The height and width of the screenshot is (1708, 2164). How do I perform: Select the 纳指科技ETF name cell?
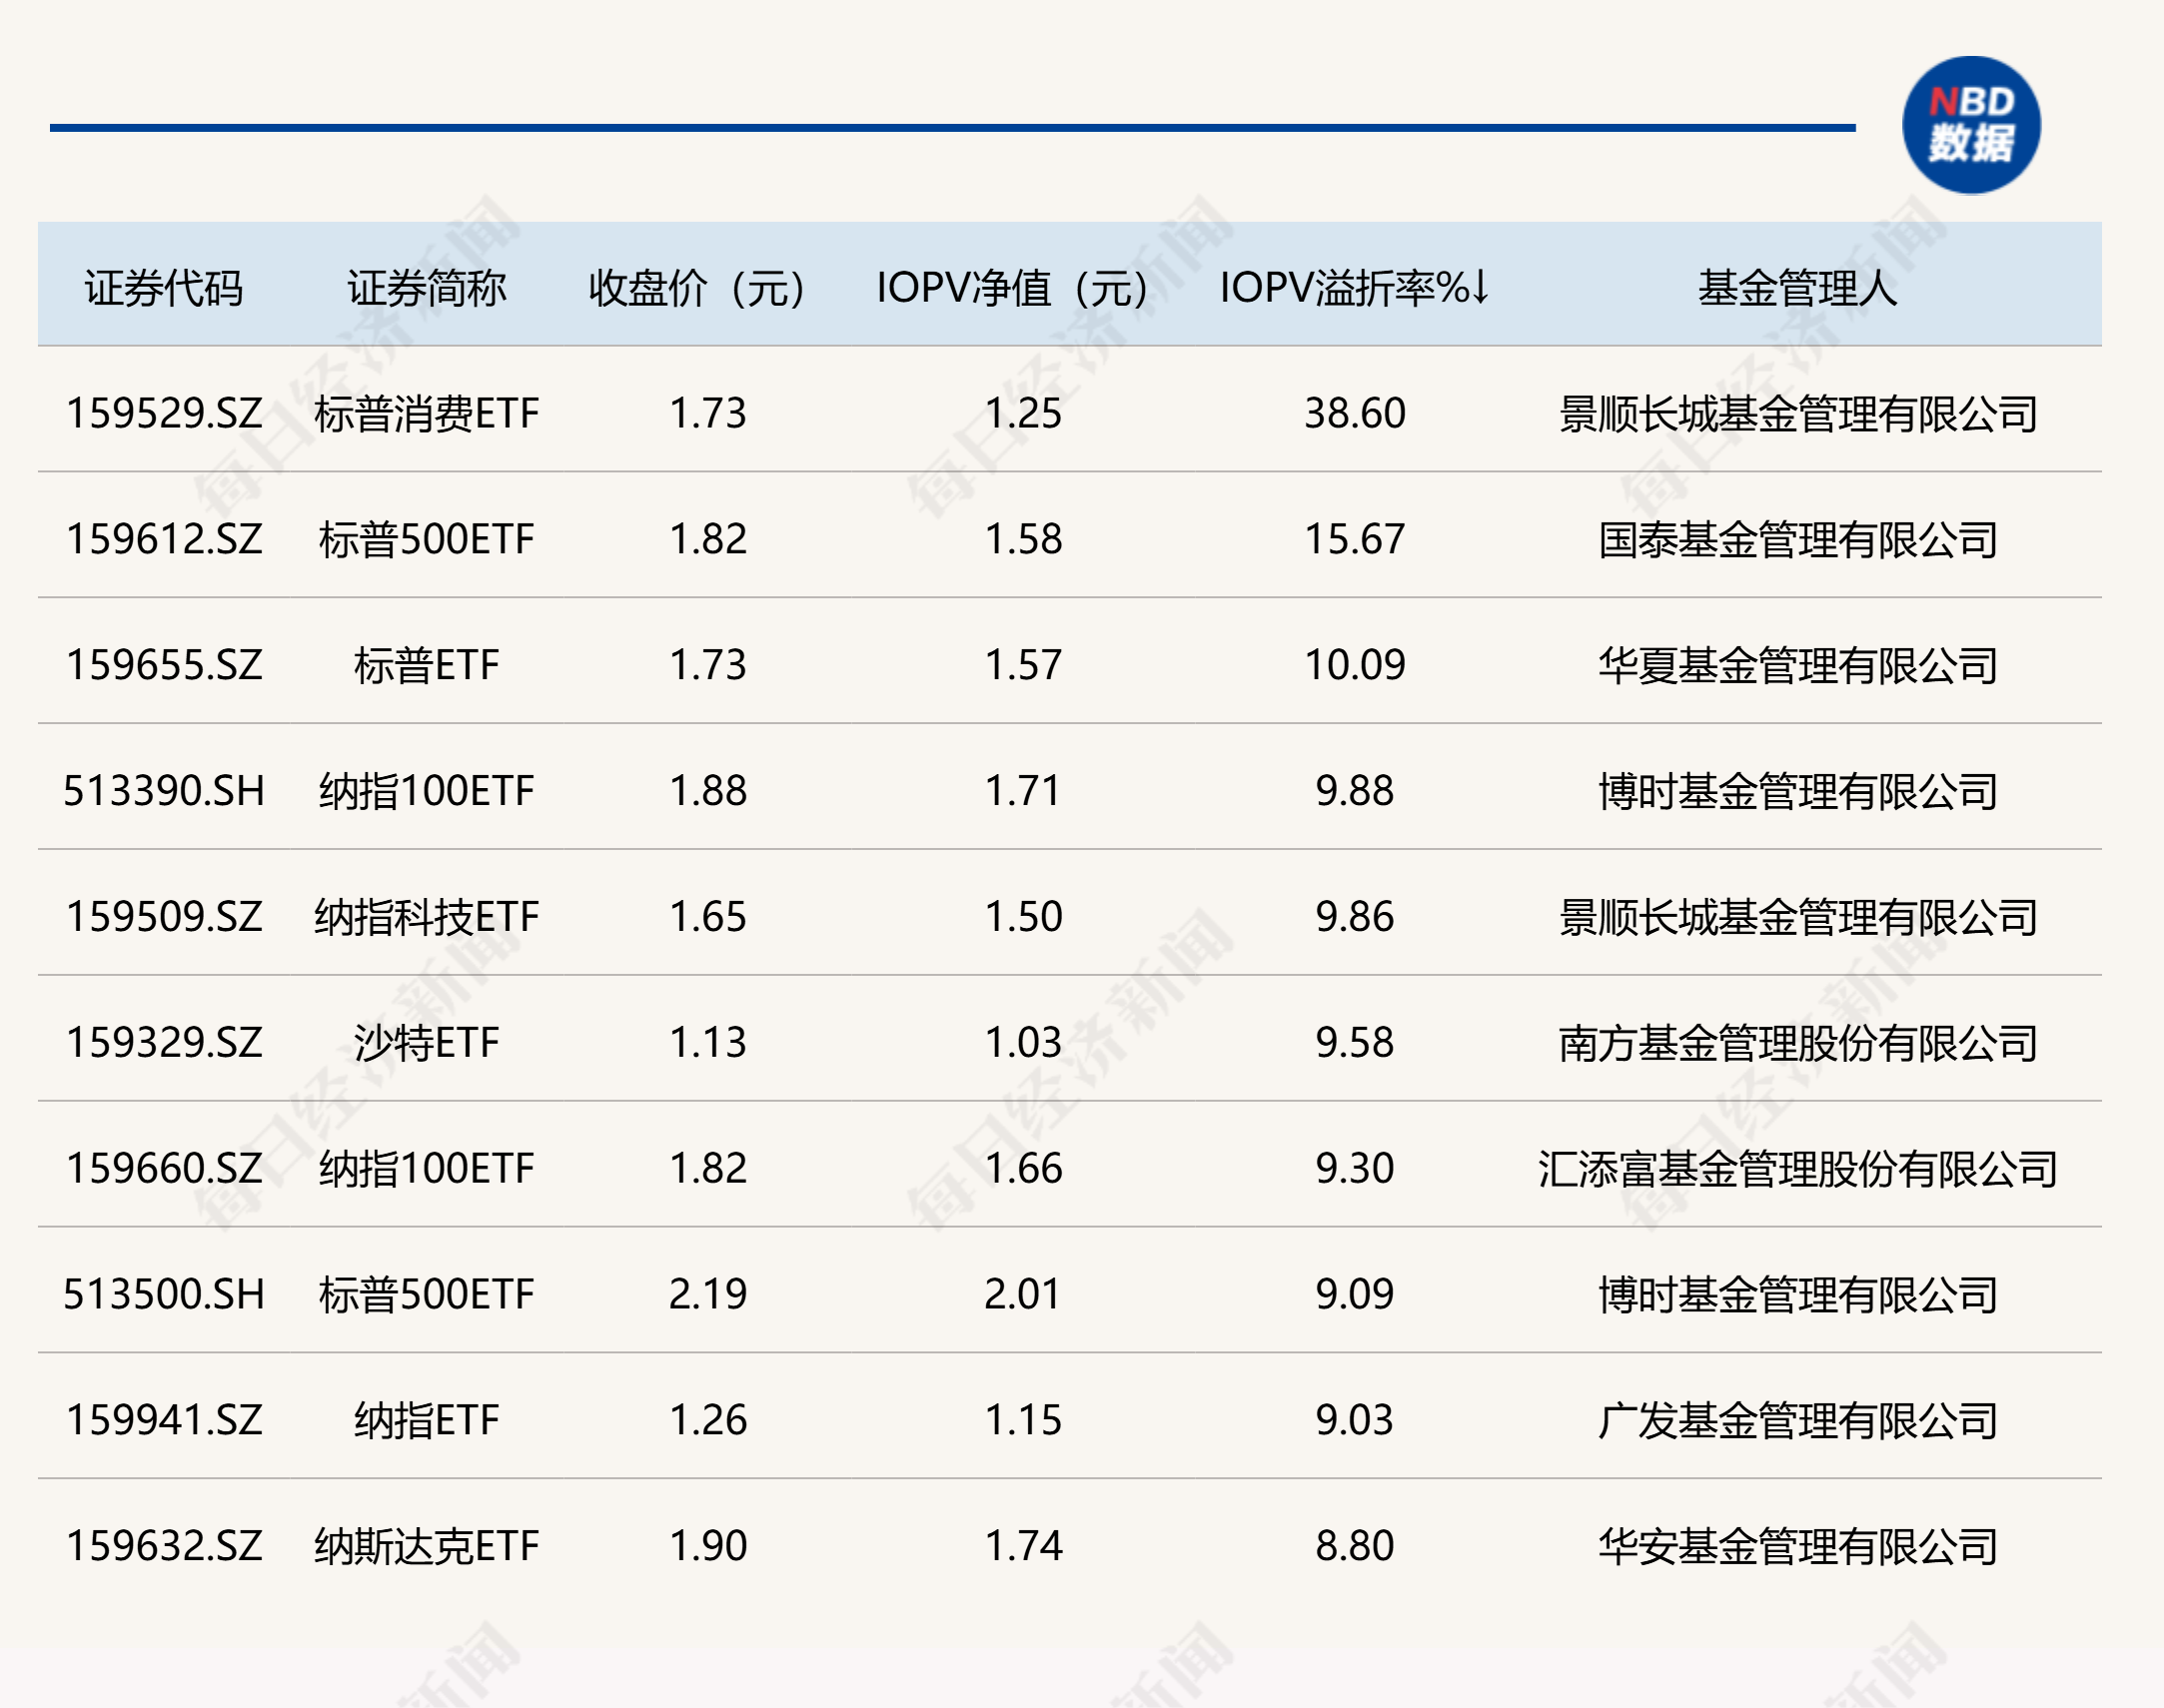pyautogui.click(x=427, y=917)
